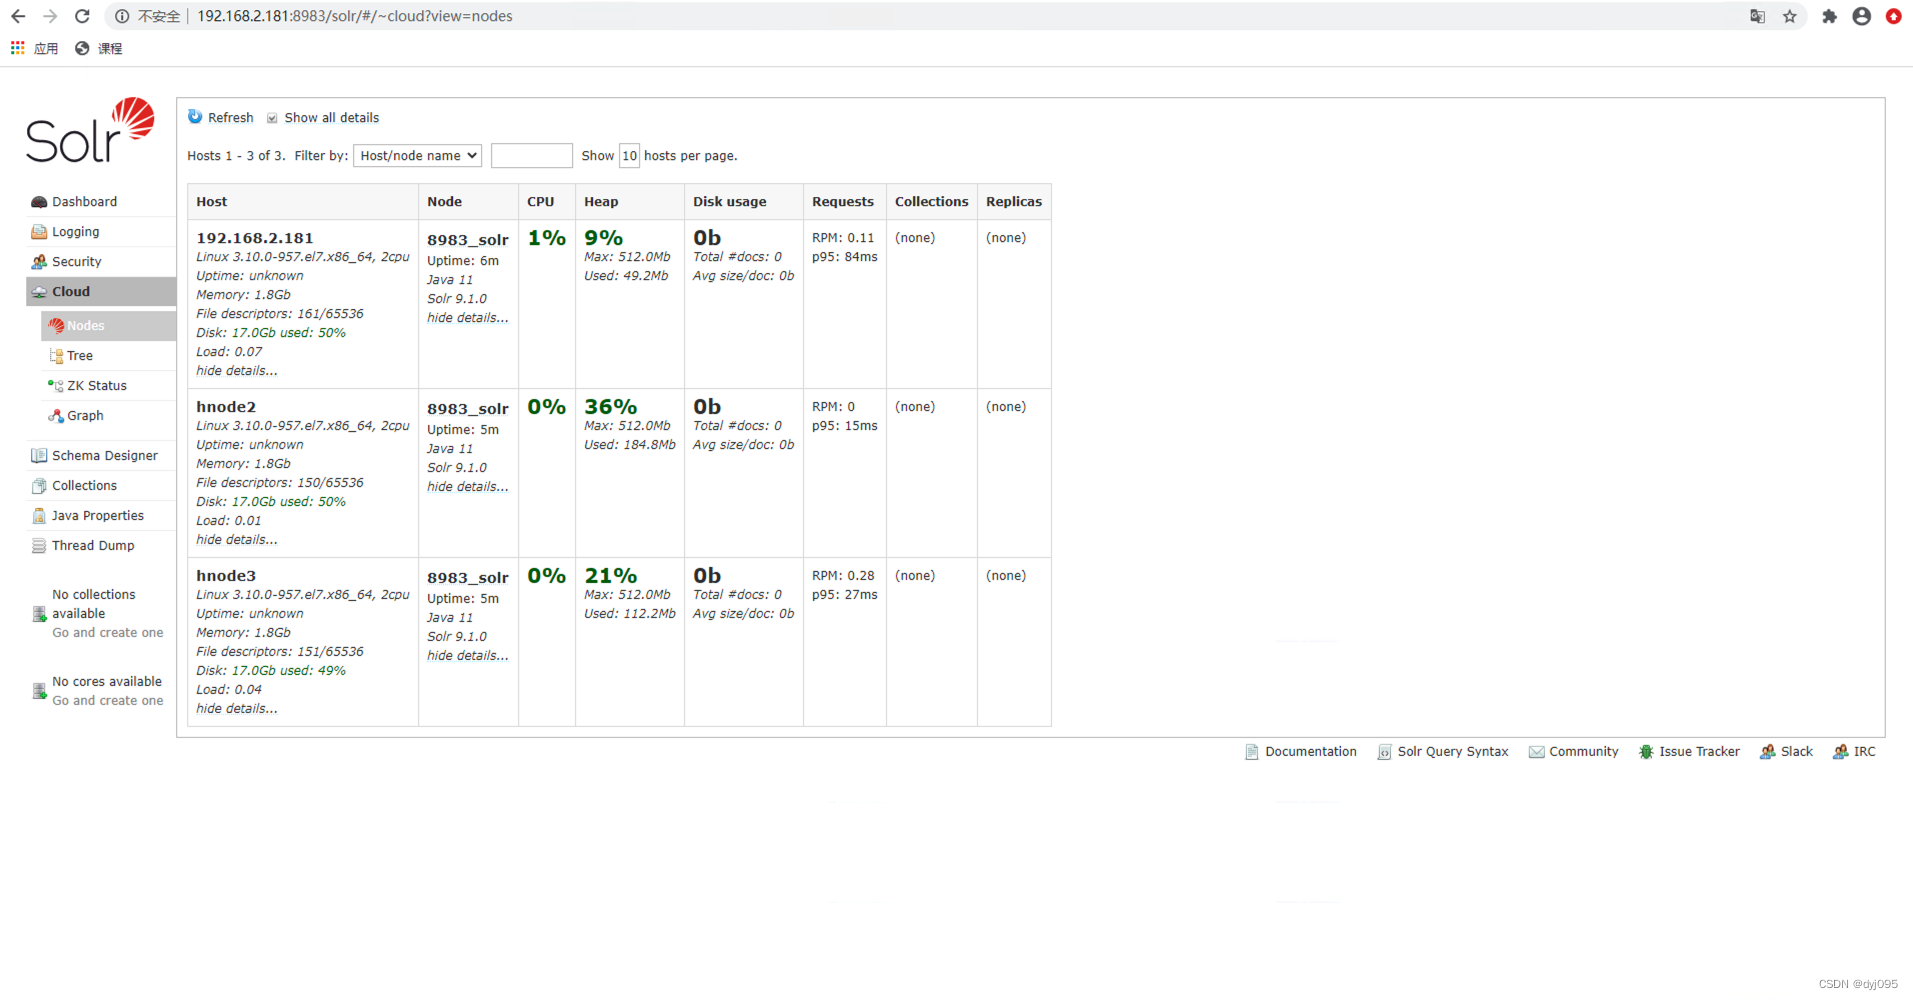Click the Schema Designer icon
1913x1000 pixels.
(x=39, y=456)
